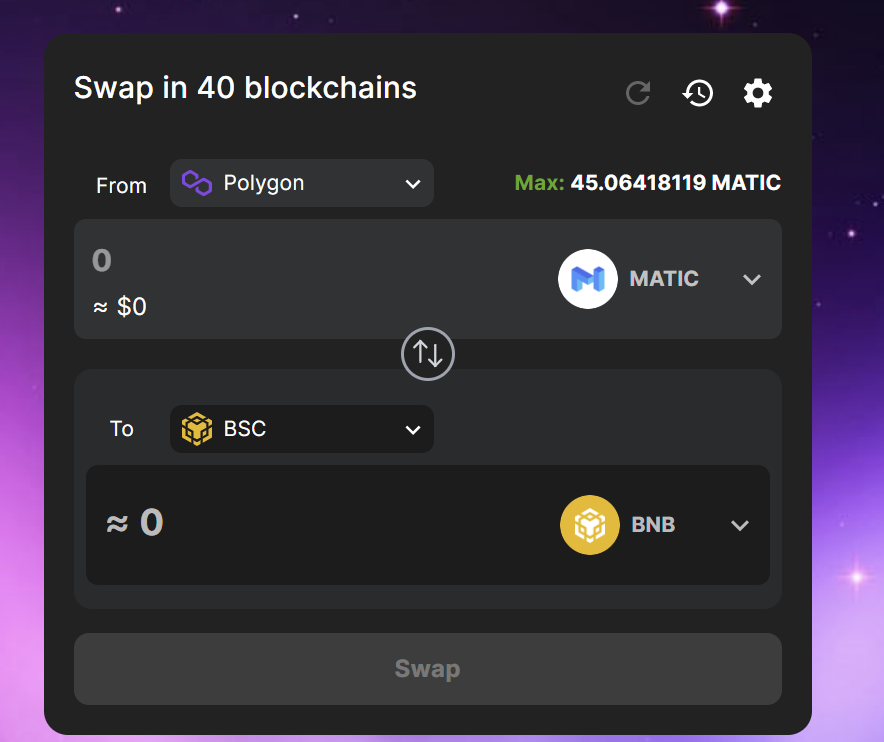The width and height of the screenshot is (884, 742).
Task: Click the BNB token logo
Action: point(590,525)
